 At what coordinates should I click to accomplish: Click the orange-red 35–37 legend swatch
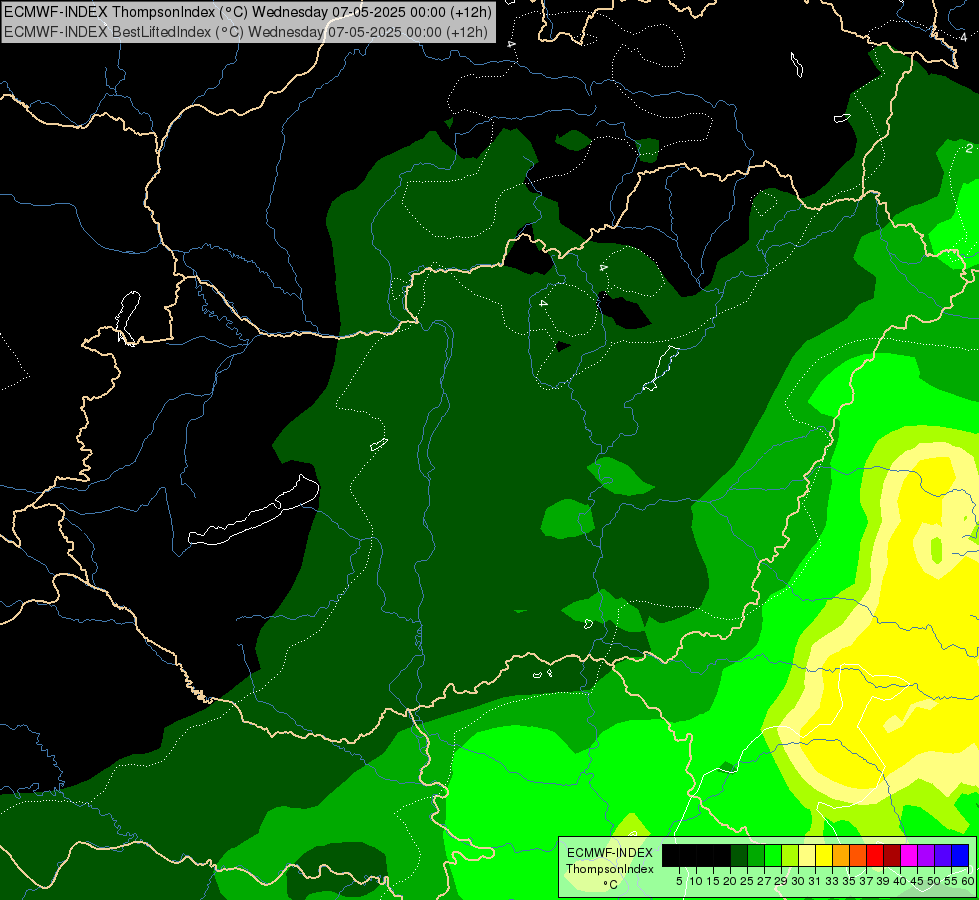(x=858, y=855)
